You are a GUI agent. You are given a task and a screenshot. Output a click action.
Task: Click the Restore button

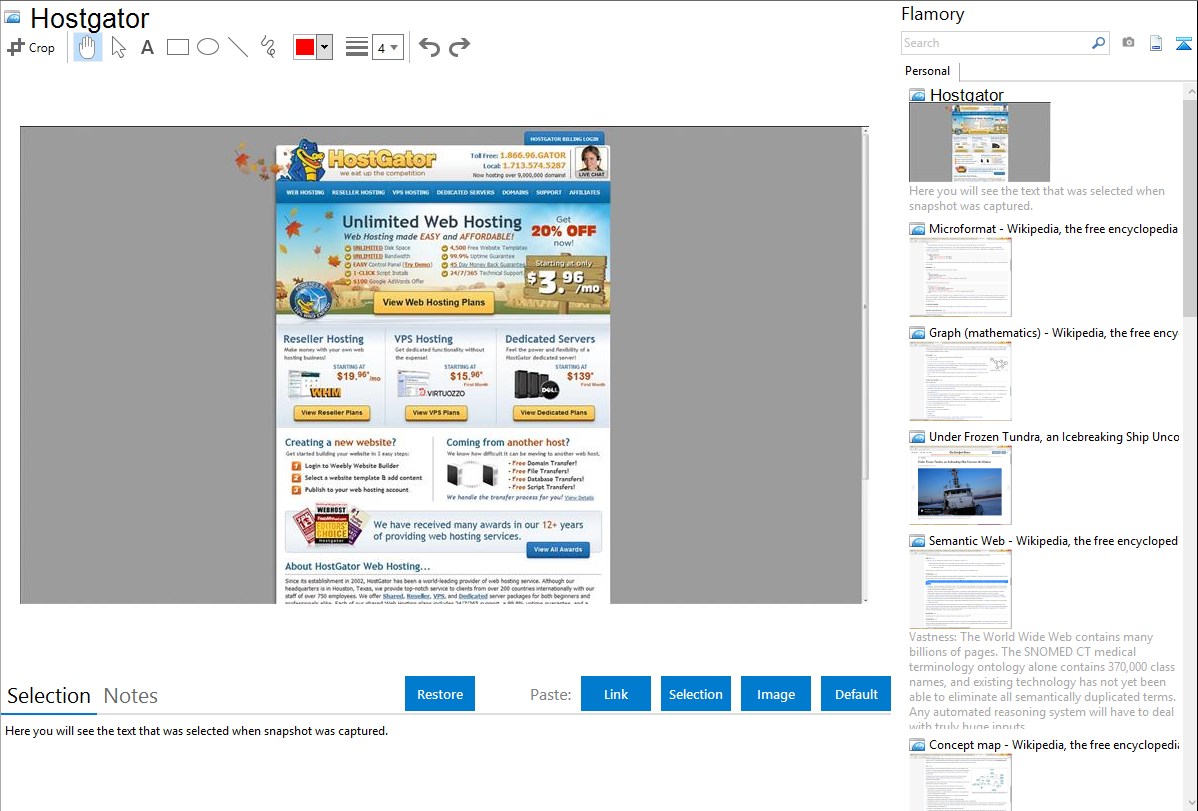pos(440,694)
